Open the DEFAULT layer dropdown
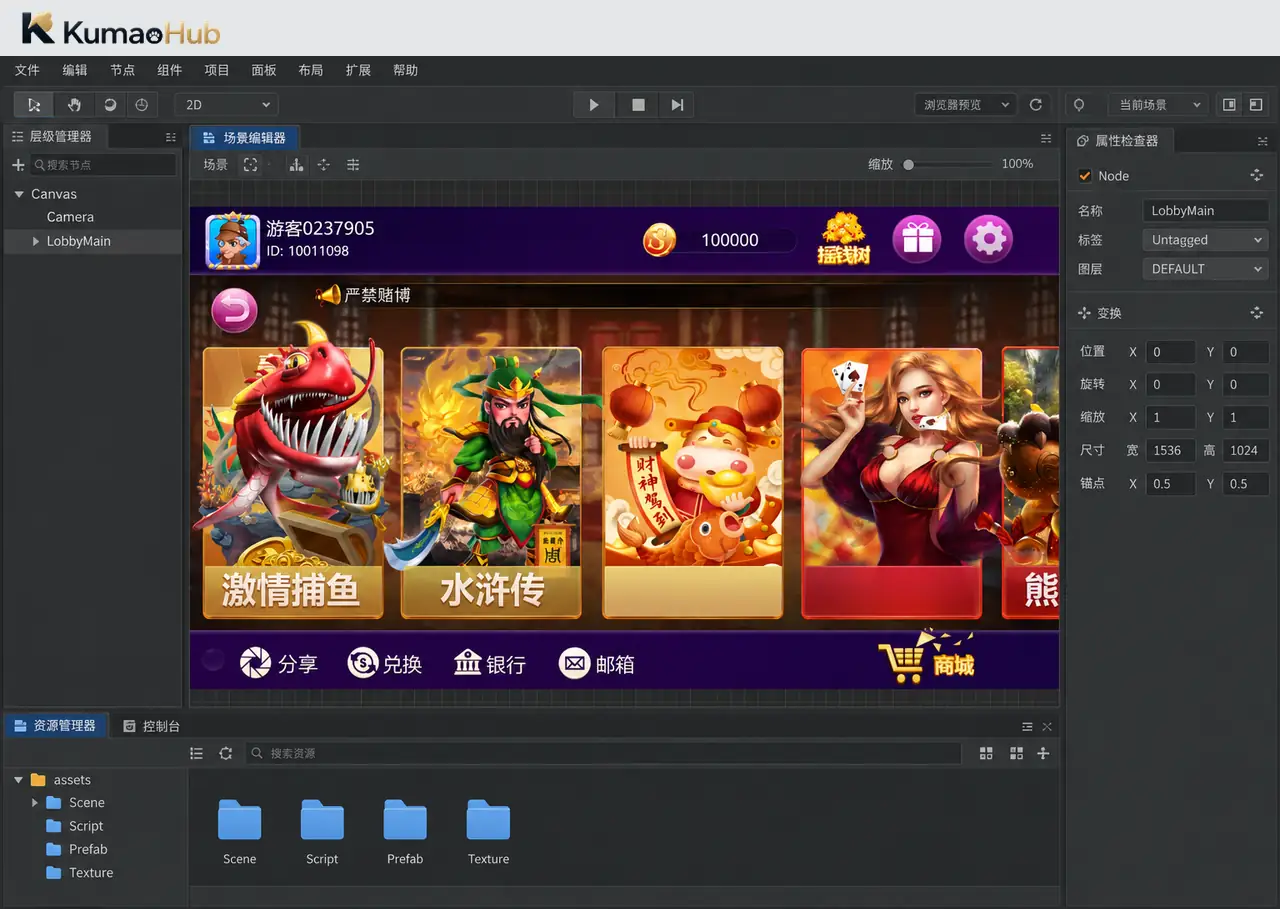This screenshot has width=1280, height=909. pos(1205,269)
